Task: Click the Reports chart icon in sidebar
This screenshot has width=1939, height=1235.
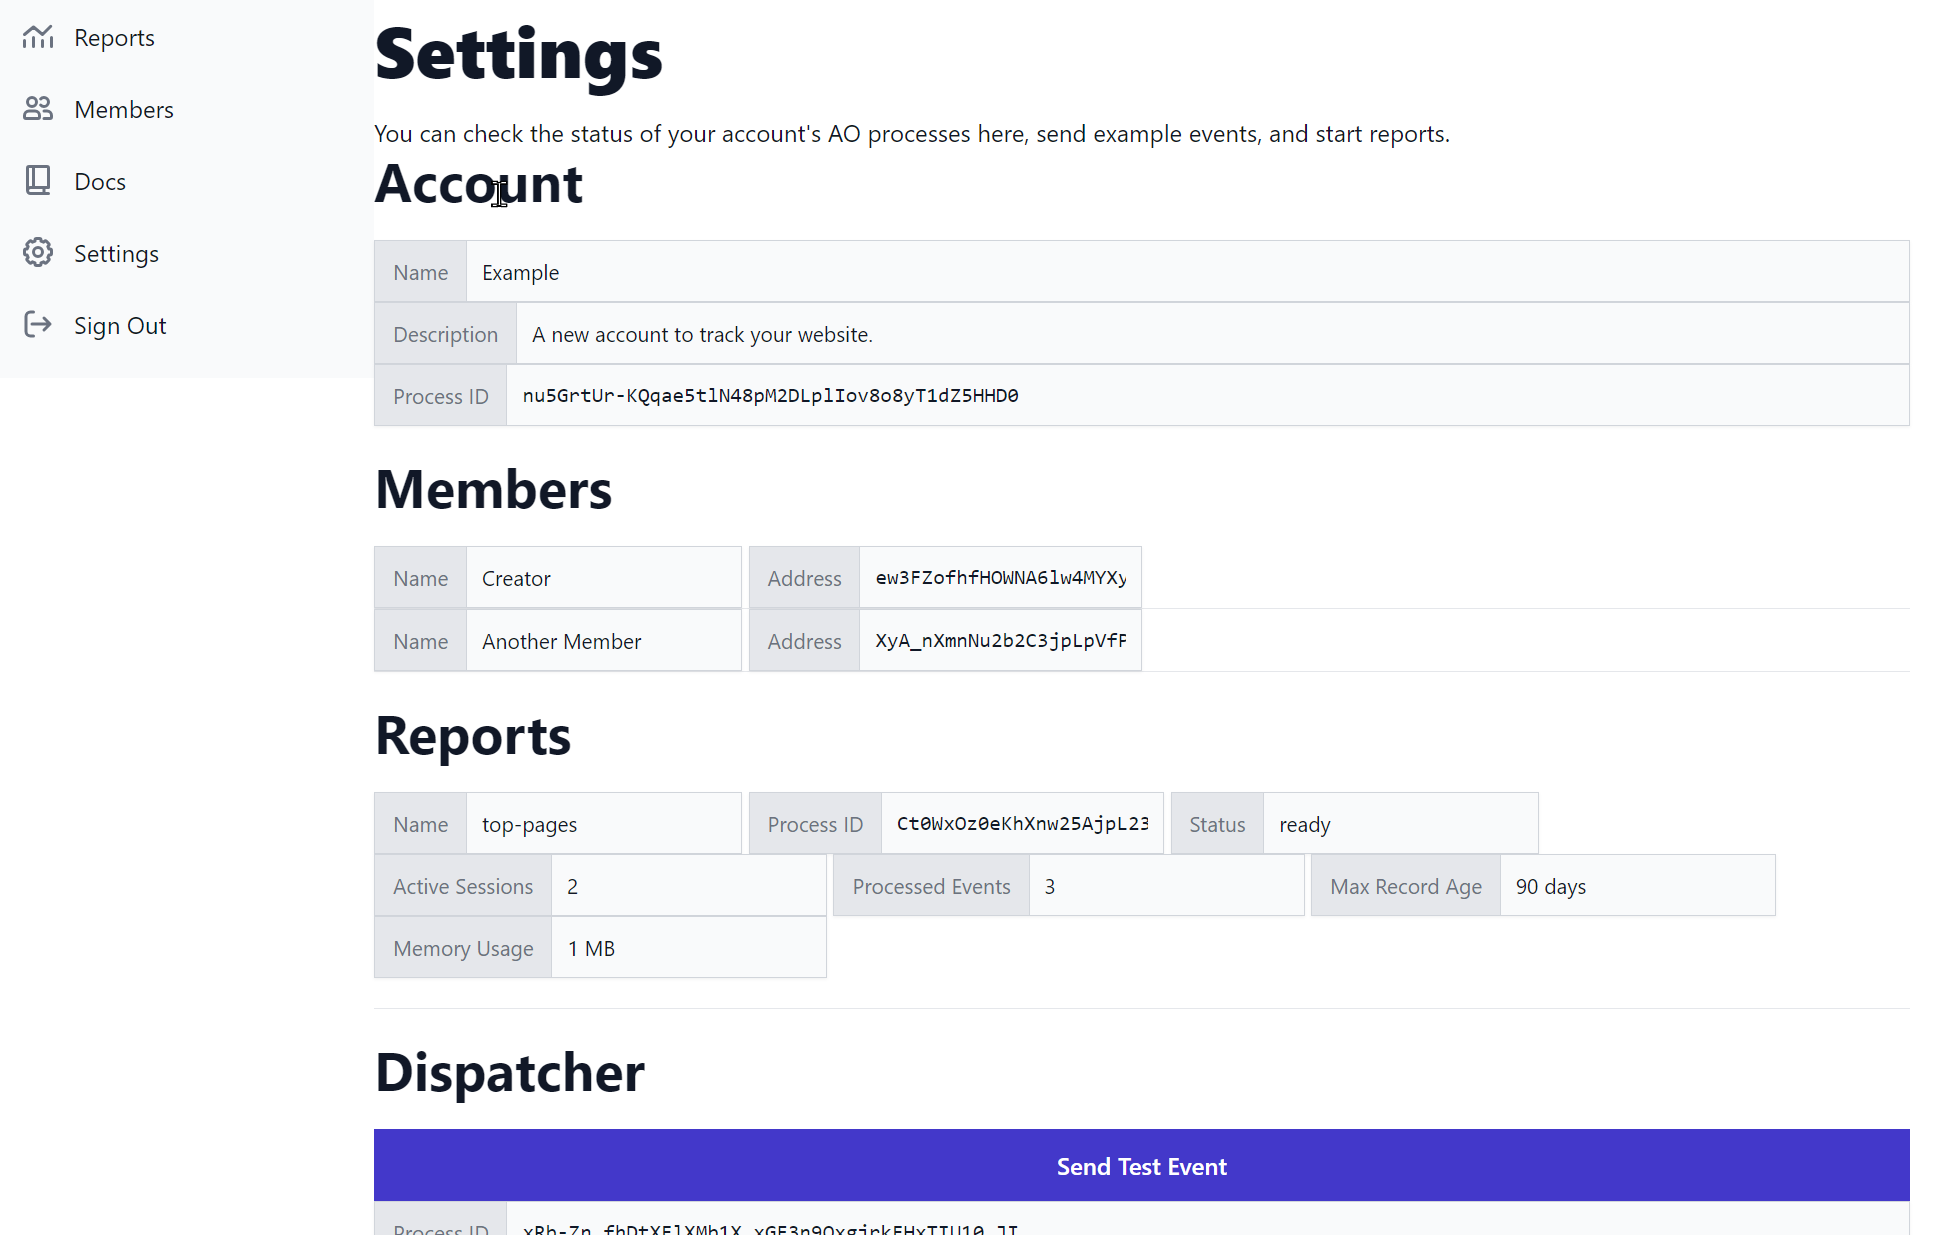Action: tap(38, 38)
